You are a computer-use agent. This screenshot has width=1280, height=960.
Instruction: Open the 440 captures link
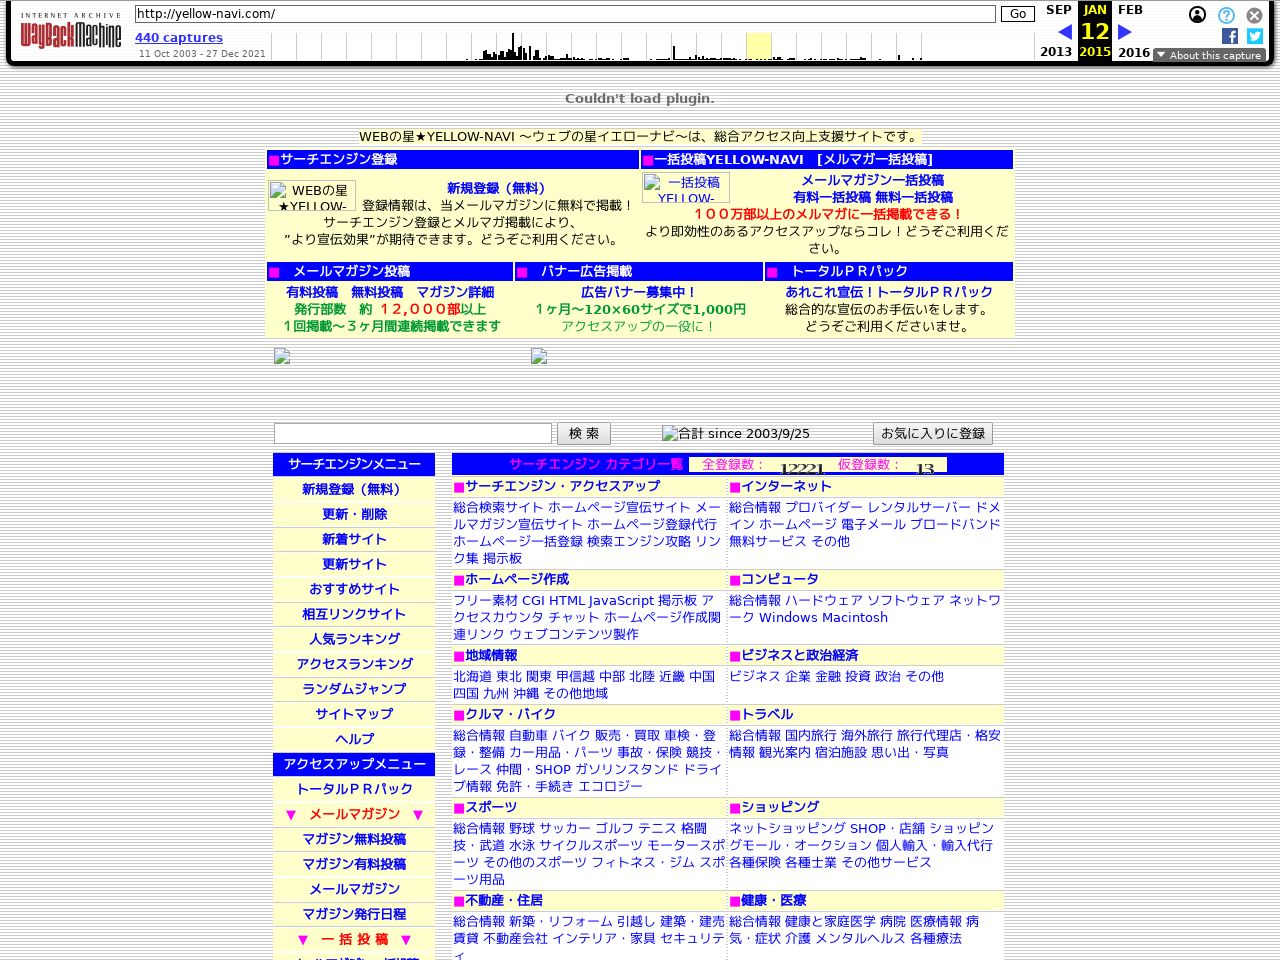coord(179,38)
